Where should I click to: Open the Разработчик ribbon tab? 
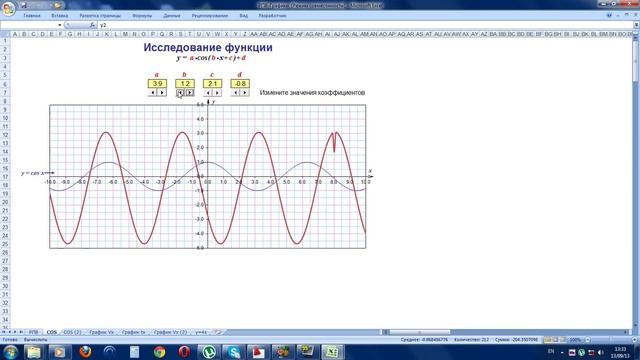pos(272,16)
